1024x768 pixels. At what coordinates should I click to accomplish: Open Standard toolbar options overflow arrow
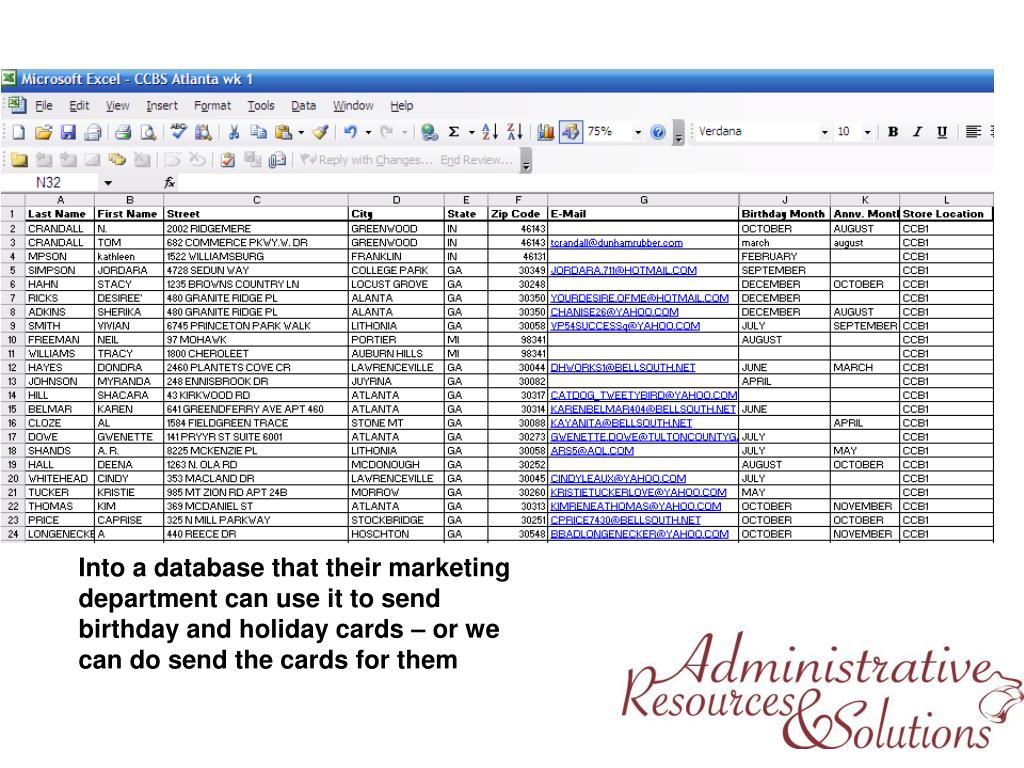click(679, 133)
